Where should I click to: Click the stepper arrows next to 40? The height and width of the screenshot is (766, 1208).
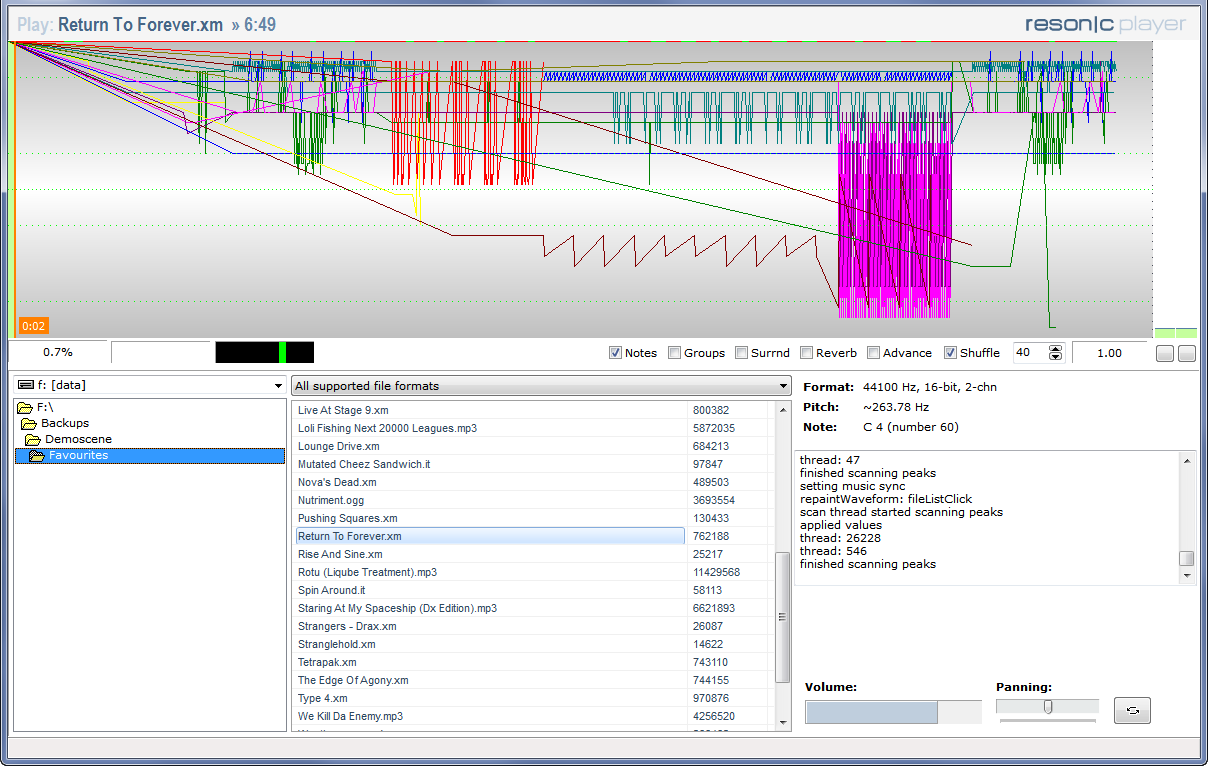(x=1056, y=353)
